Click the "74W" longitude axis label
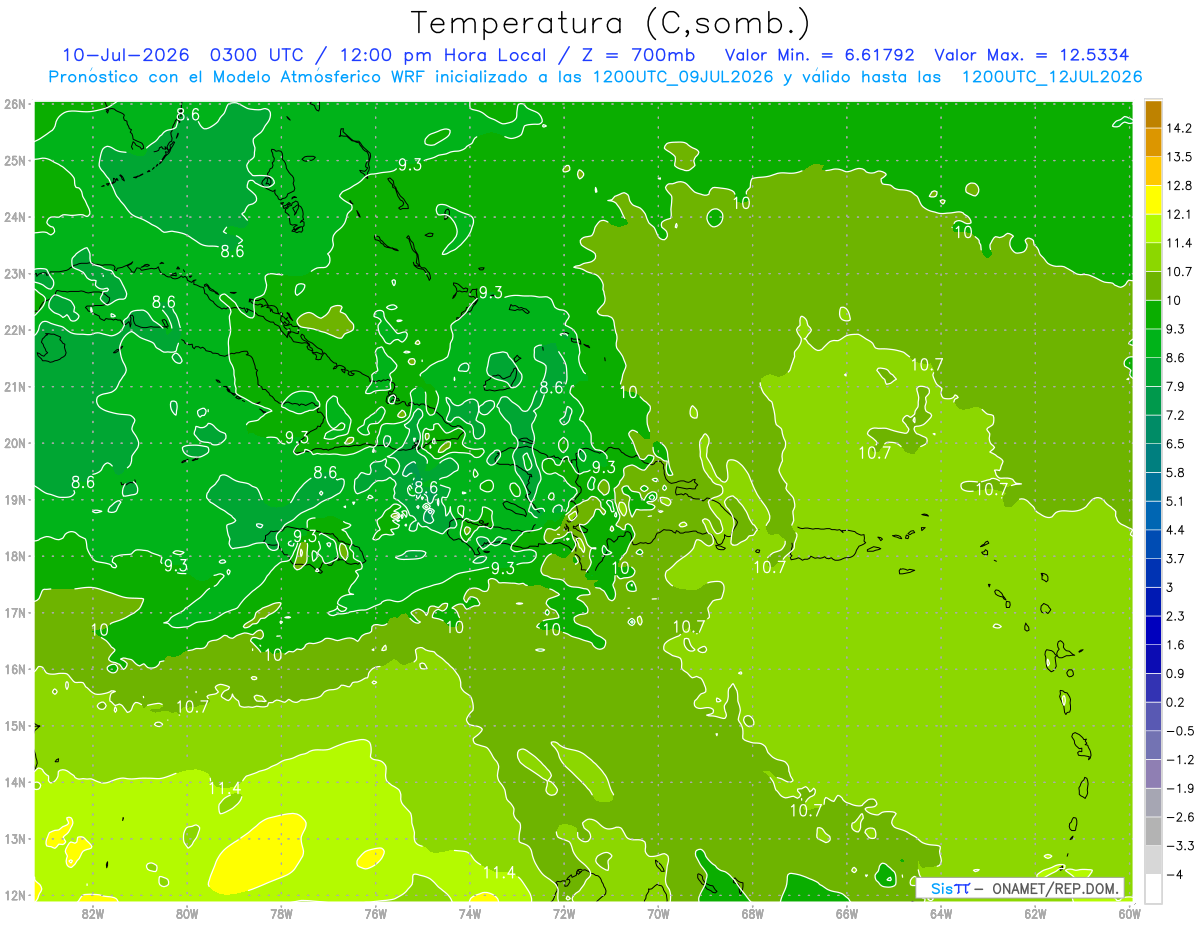 (470, 913)
